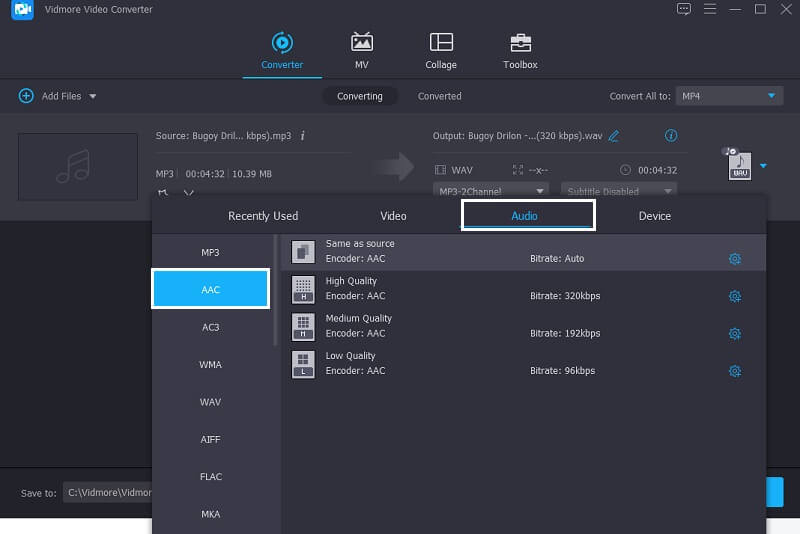Screen dimensions: 800x534
Task: Show output info via blue info icon
Action: click(671, 136)
